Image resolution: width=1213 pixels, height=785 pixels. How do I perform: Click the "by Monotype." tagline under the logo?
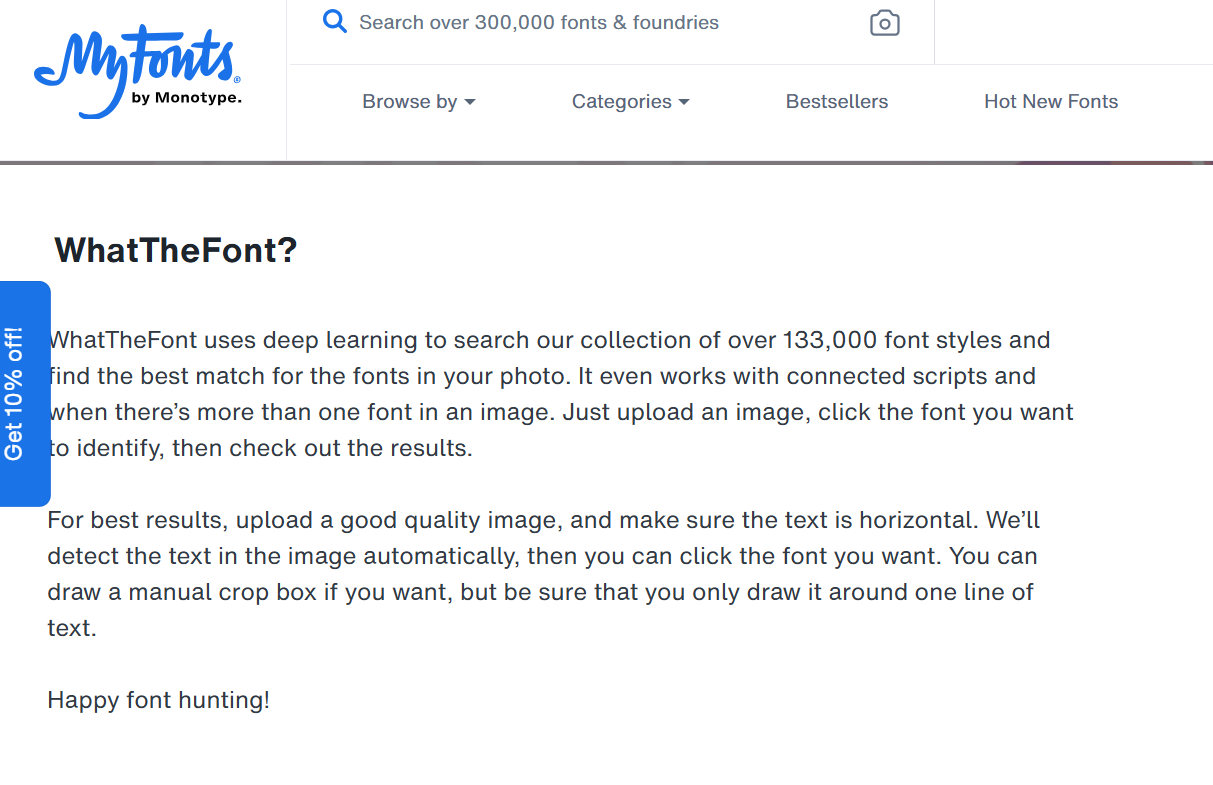click(186, 98)
